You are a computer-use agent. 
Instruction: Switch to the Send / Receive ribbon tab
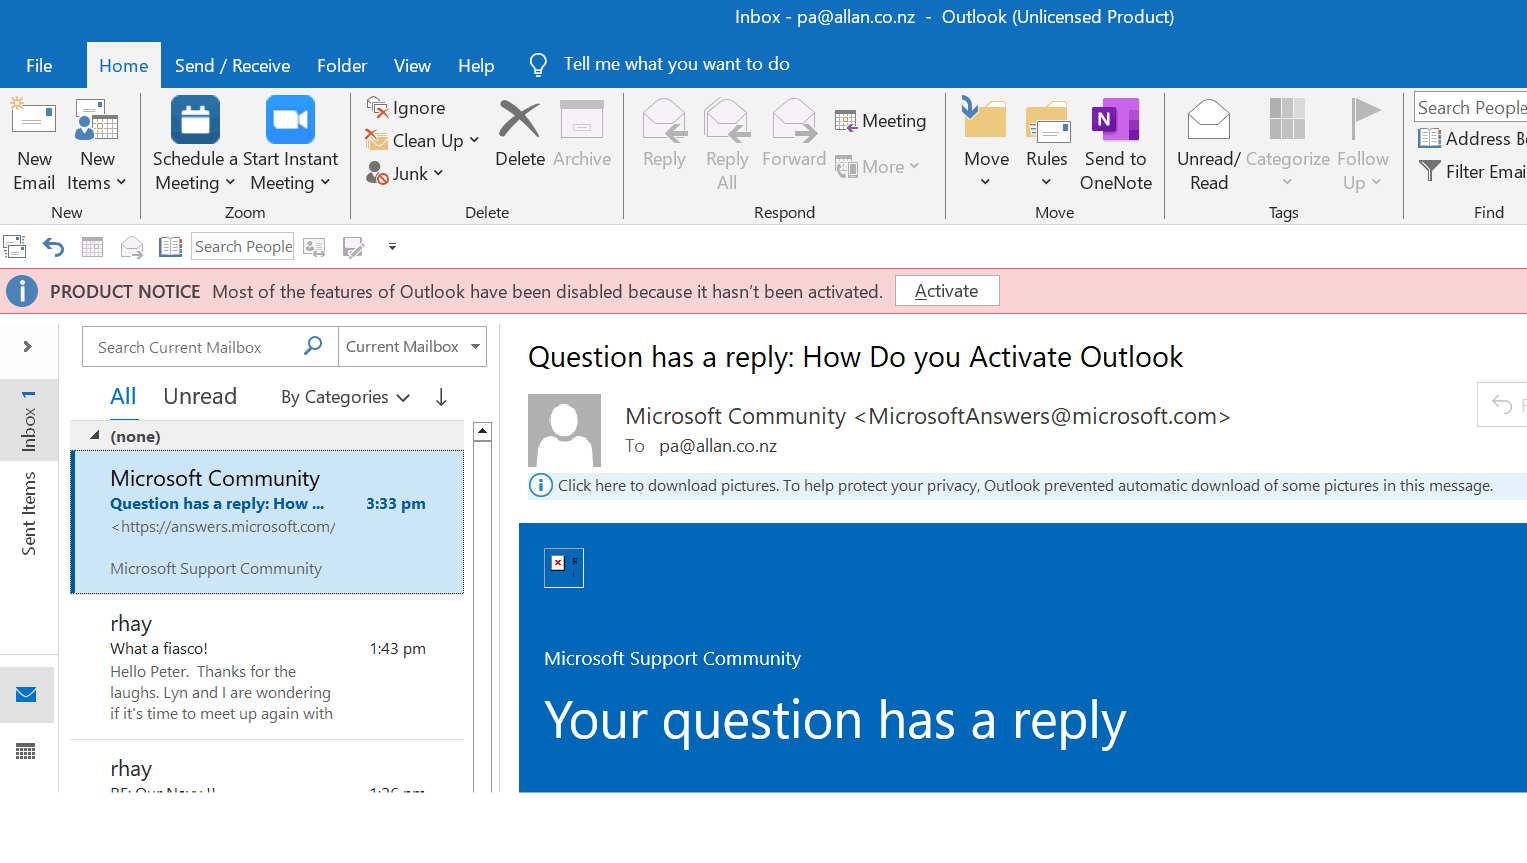pos(232,65)
